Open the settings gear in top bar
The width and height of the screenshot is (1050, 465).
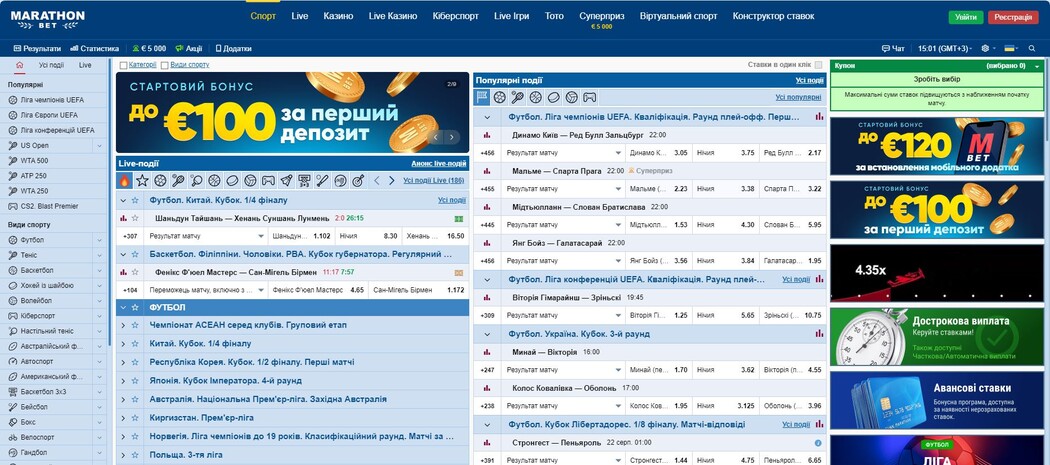tap(986, 48)
